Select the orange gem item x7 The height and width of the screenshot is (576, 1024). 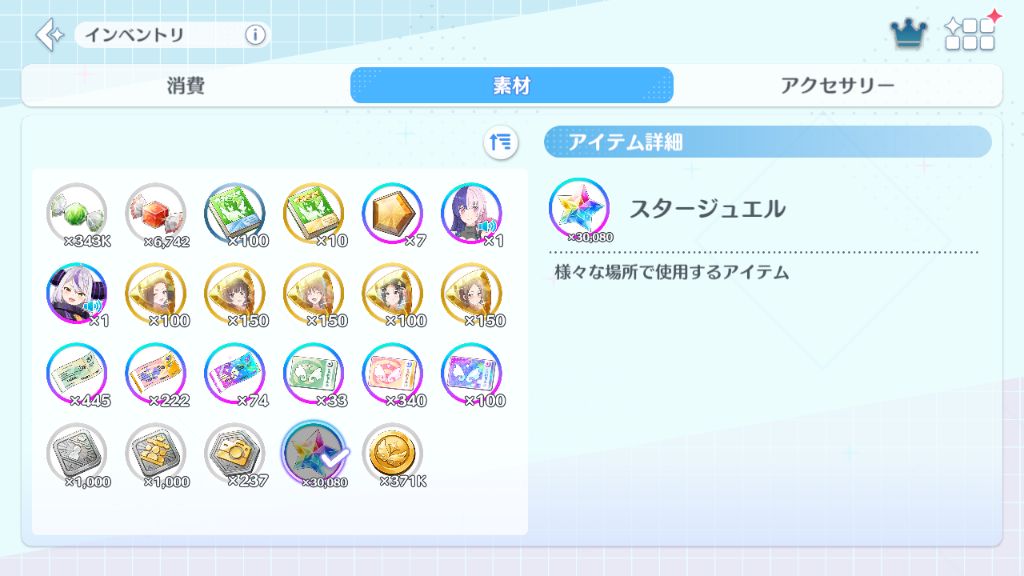point(393,214)
